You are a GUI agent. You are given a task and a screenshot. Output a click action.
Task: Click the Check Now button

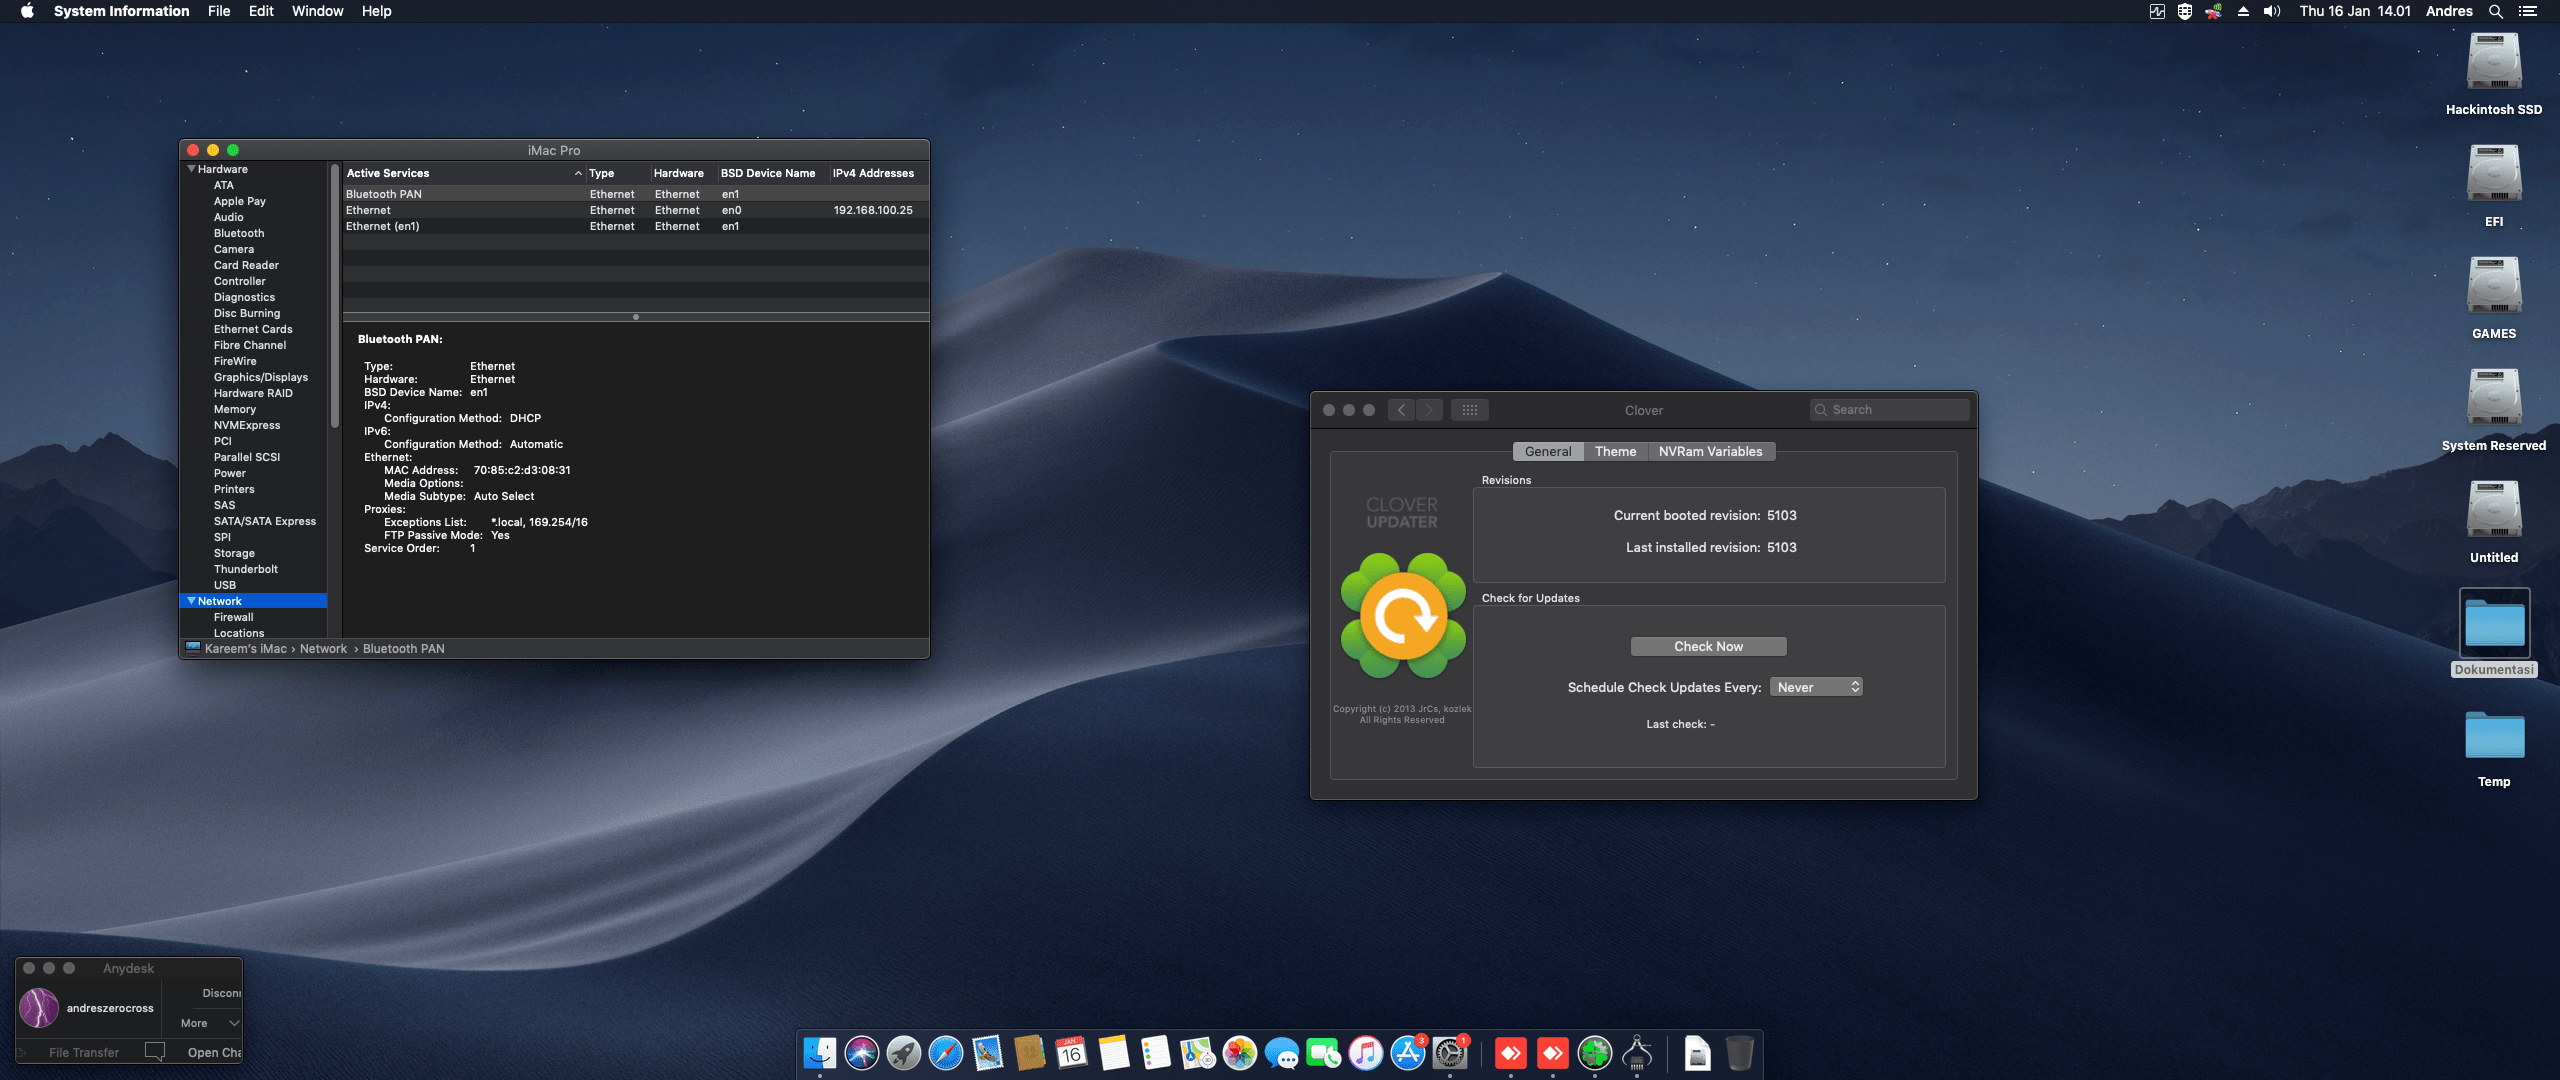click(1708, 647)
